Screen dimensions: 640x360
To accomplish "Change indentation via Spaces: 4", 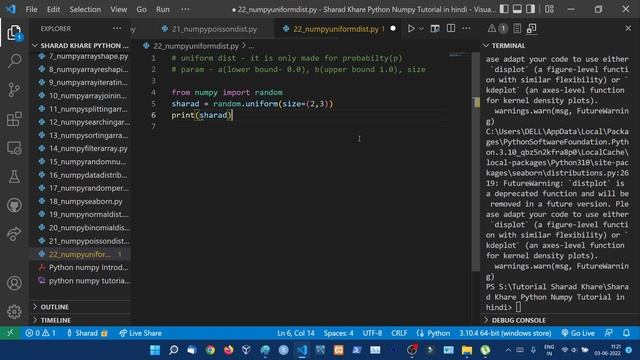I will pyautogui.click(x=338, y=333).
